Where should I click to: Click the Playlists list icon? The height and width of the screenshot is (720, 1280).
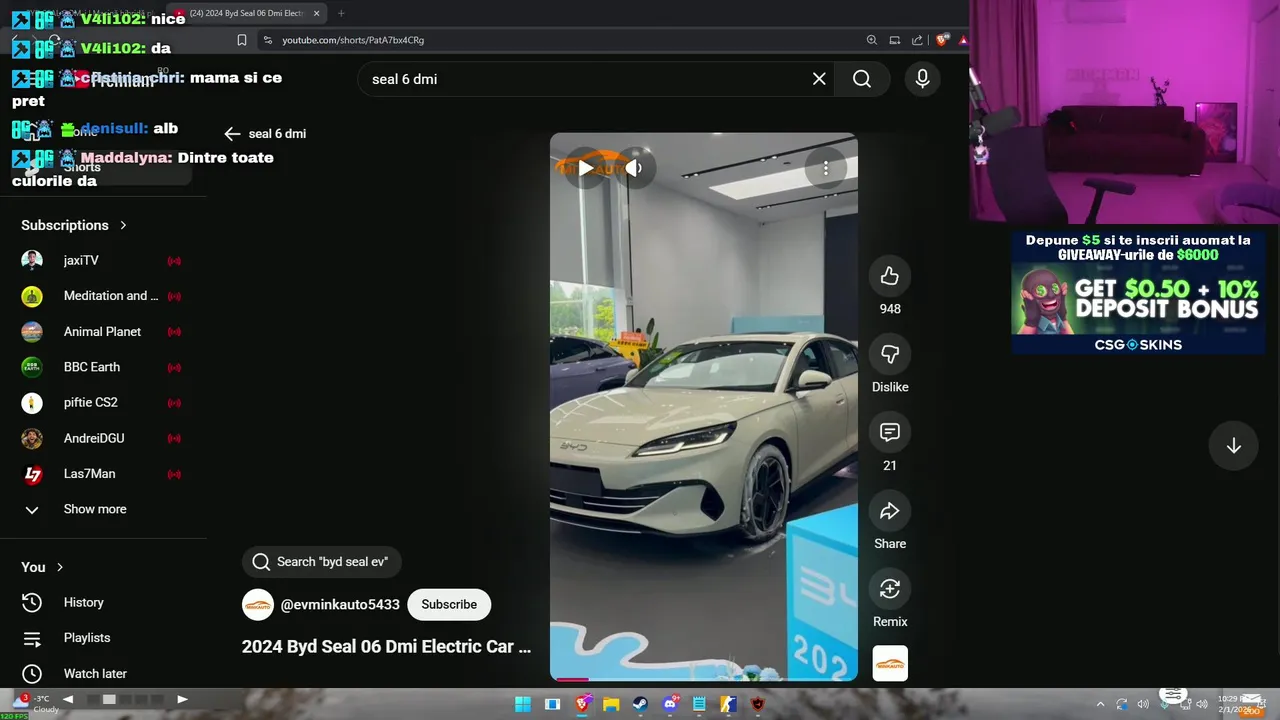pos(32,638)
